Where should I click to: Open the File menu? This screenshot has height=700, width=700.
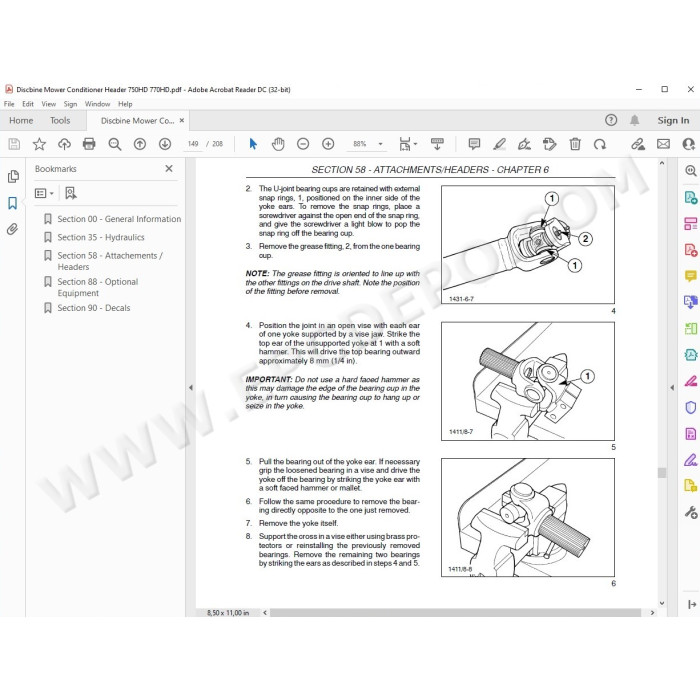point(9,104)
